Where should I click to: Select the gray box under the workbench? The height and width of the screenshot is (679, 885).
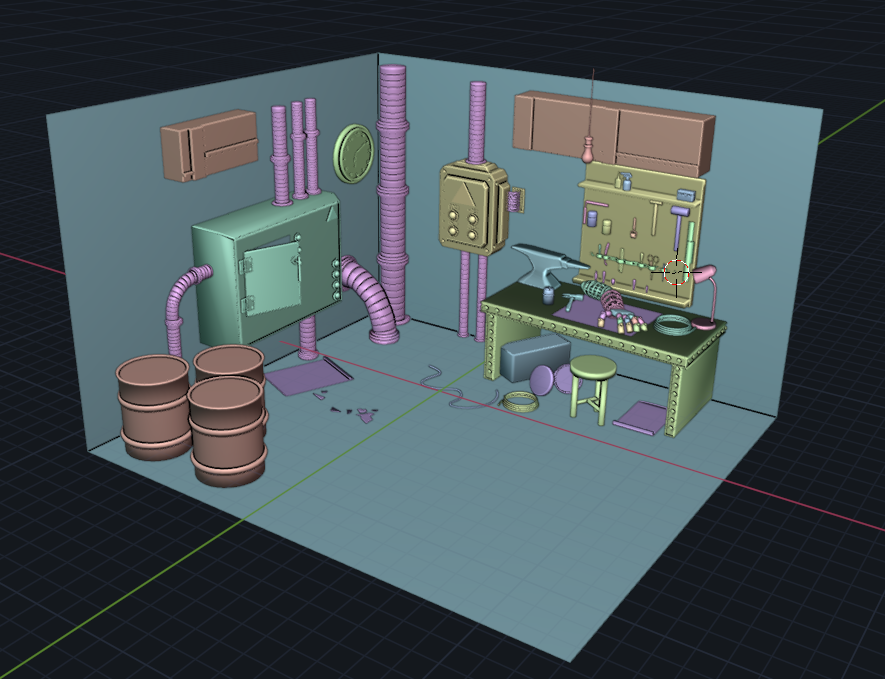[x=534, y=357]
